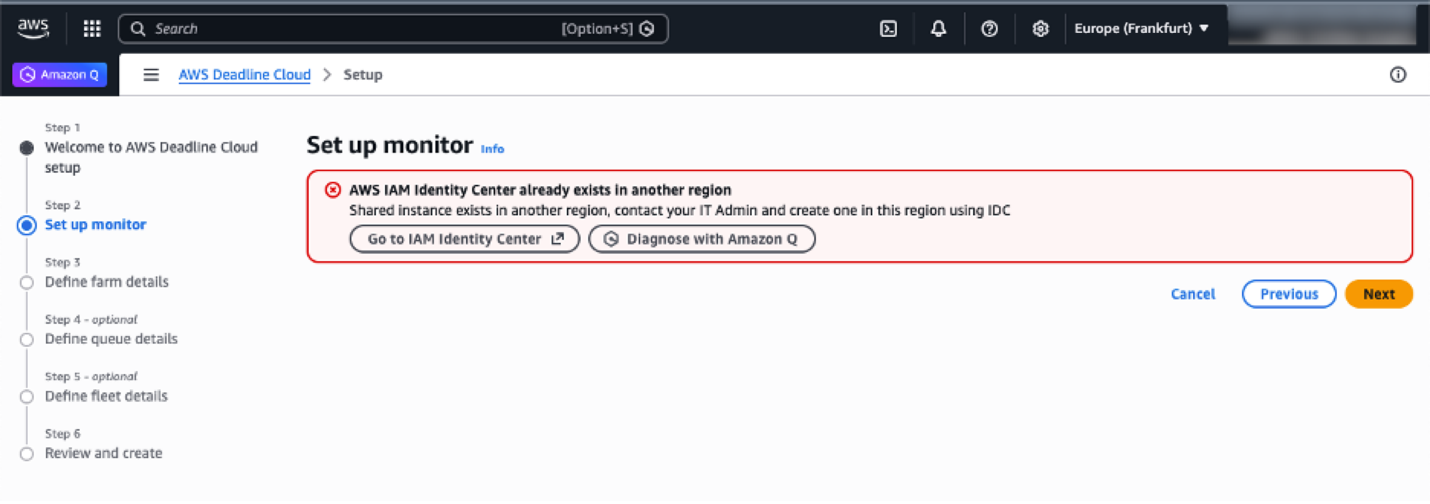Open the CloudShell terminal icon
The width and height of the screenshot is (1430, 504).
[888, 29]
